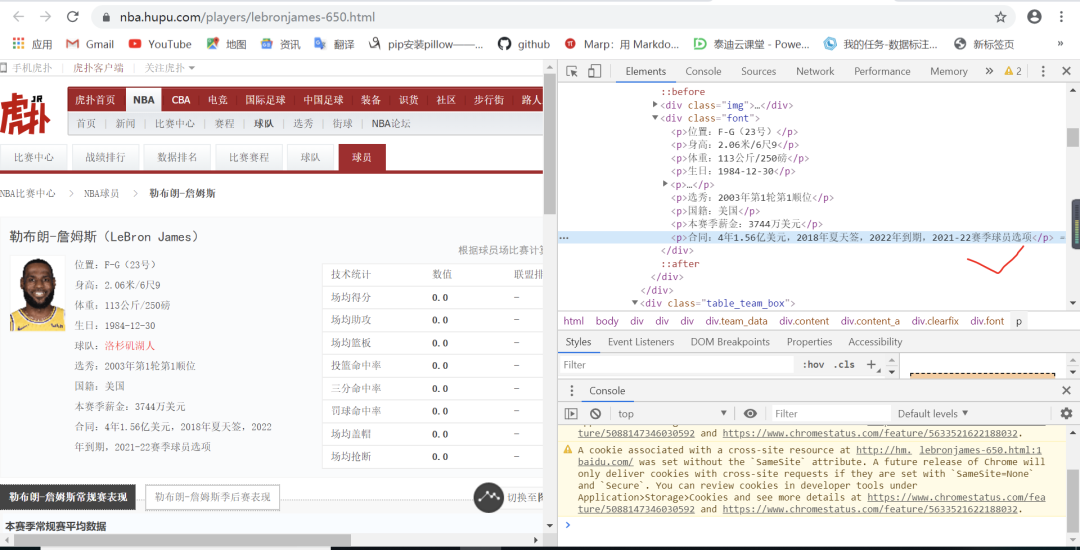The image size is (1080, 550).
Task: Click the clear console icon
Action: point(595,414)
